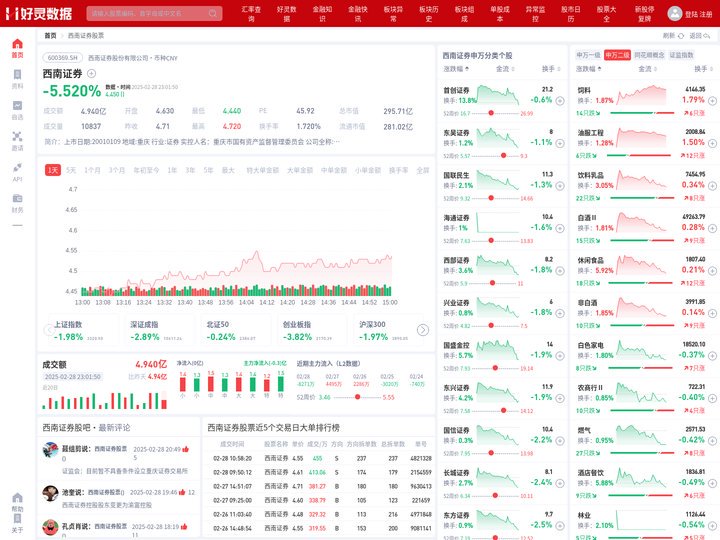Add 海通证券 with its plus icon
Viewport: 720px width, 540px height.
(x=560, y=228)
